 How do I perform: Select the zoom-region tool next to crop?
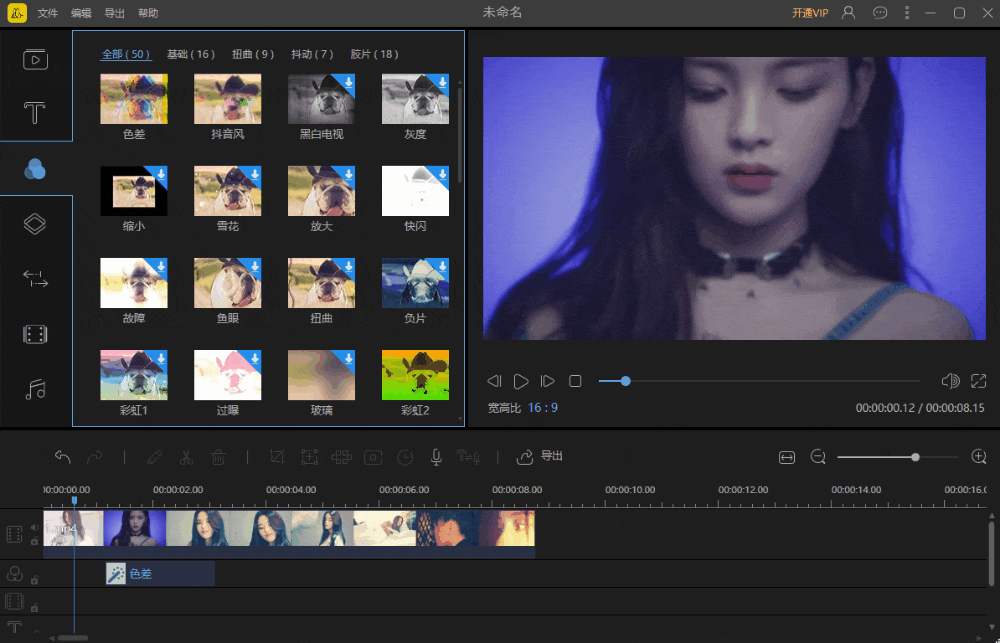click(310, 457)
